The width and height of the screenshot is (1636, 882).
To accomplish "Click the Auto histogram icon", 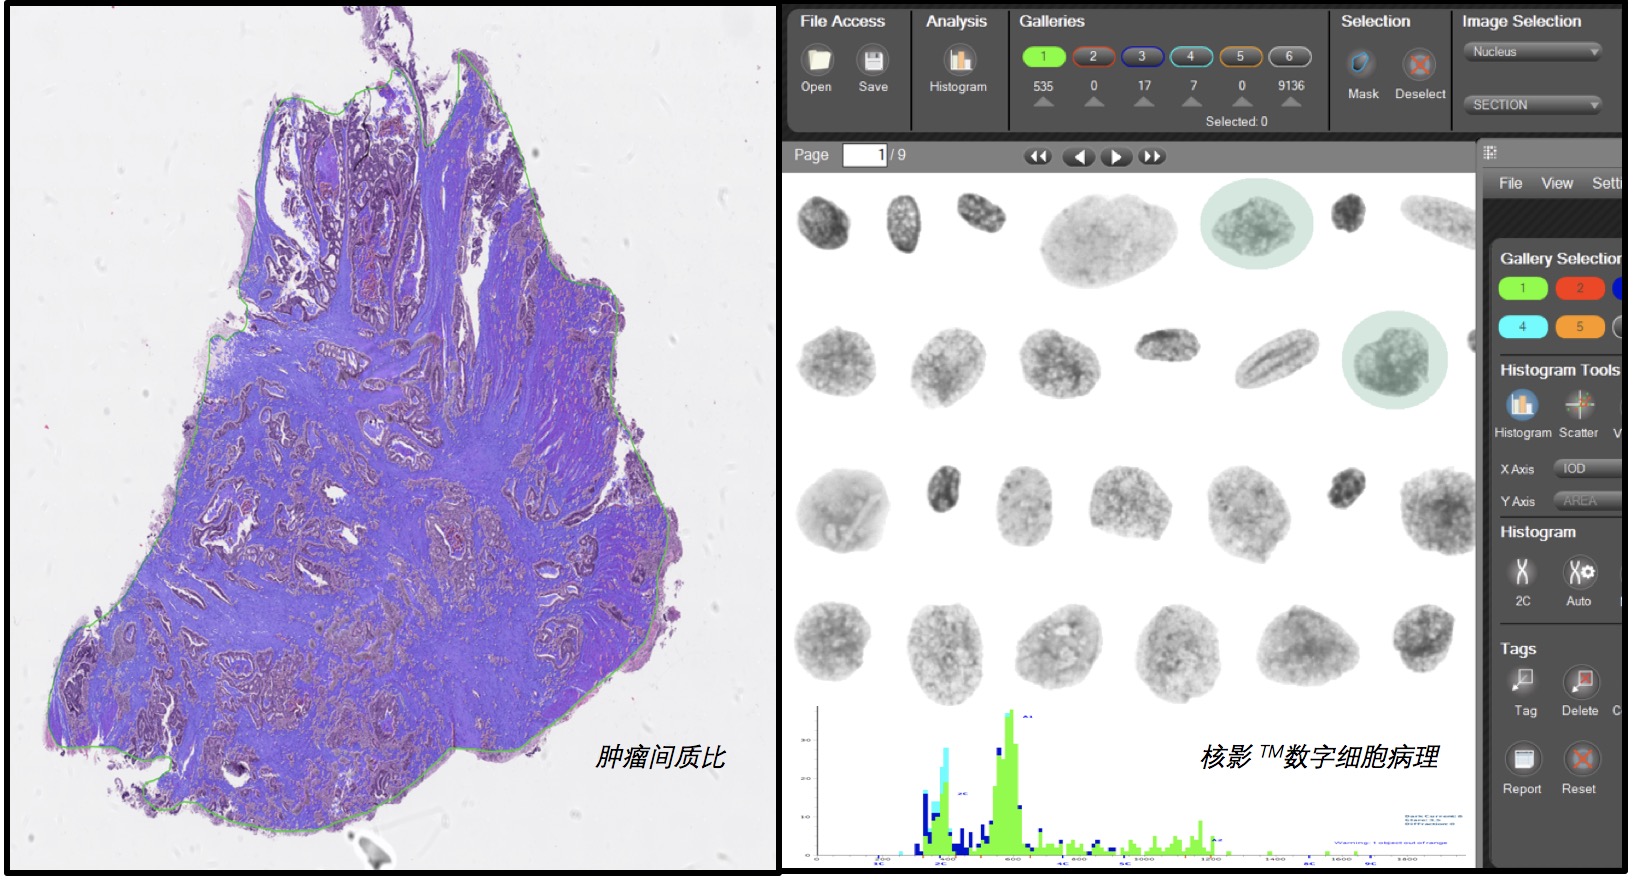I will click(x=1580, y=571).
